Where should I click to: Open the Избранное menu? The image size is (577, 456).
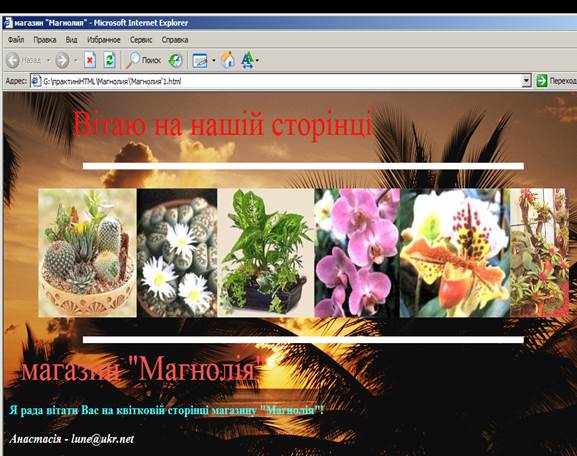(x=104, y=40)
